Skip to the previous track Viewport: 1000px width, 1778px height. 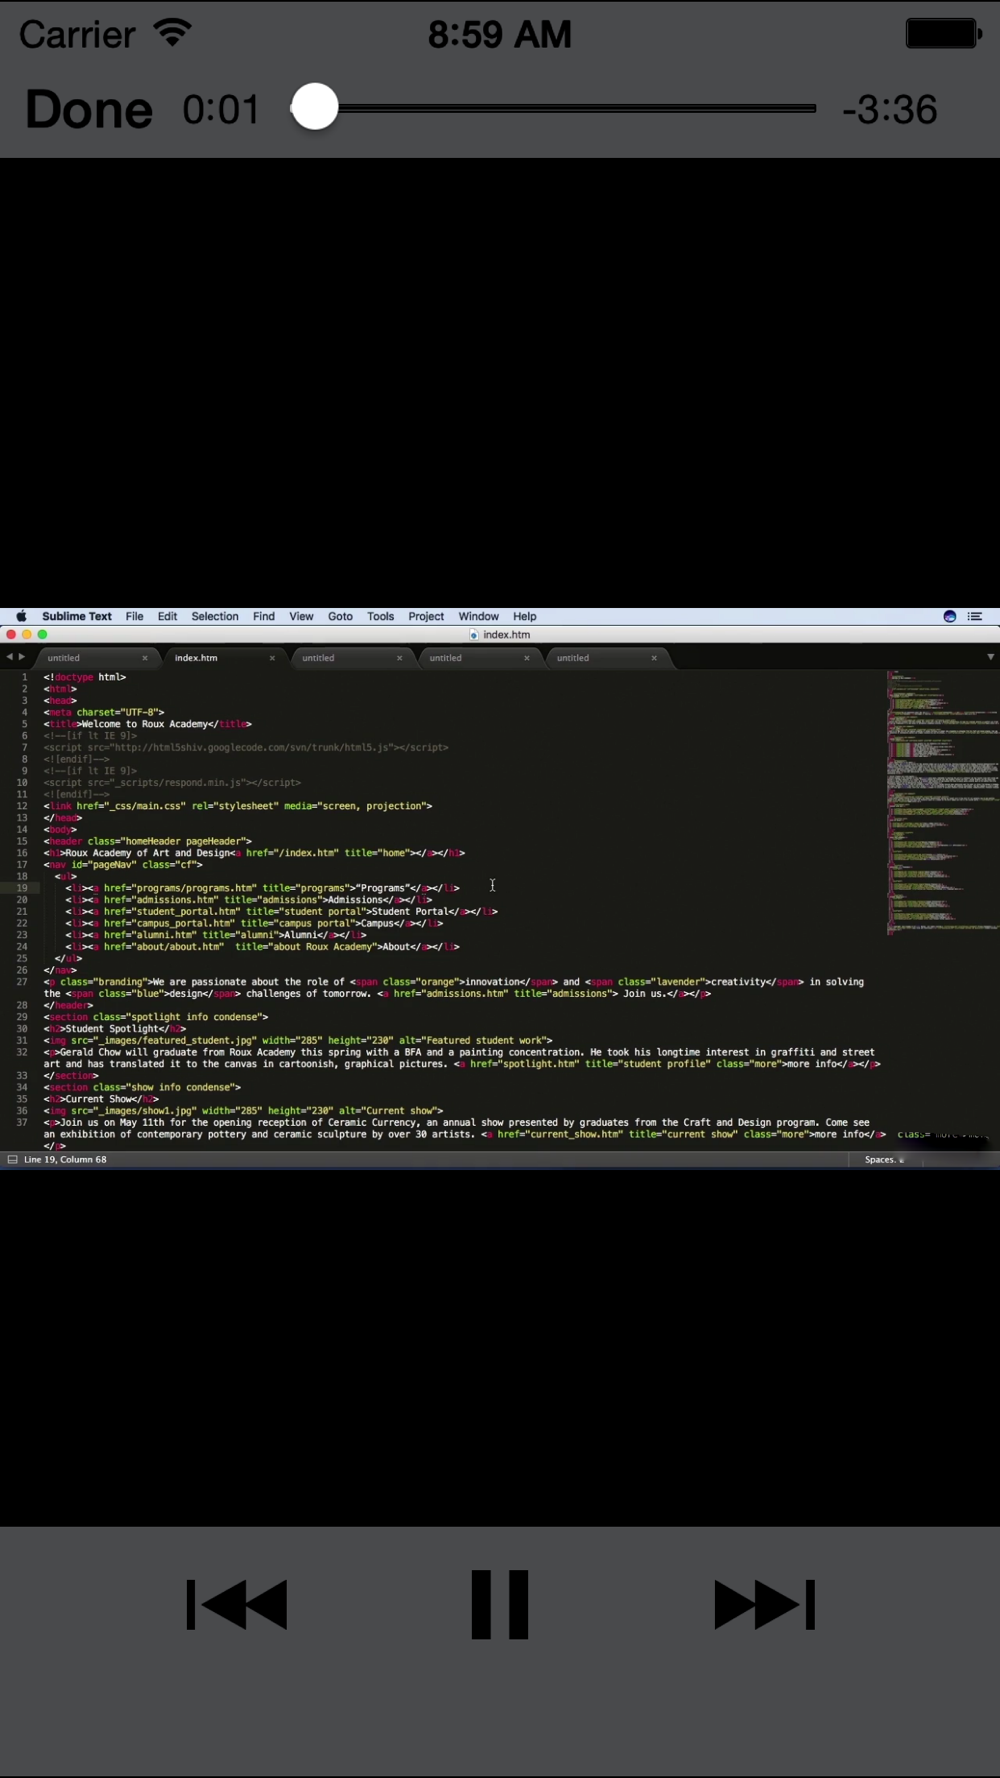237,1604
